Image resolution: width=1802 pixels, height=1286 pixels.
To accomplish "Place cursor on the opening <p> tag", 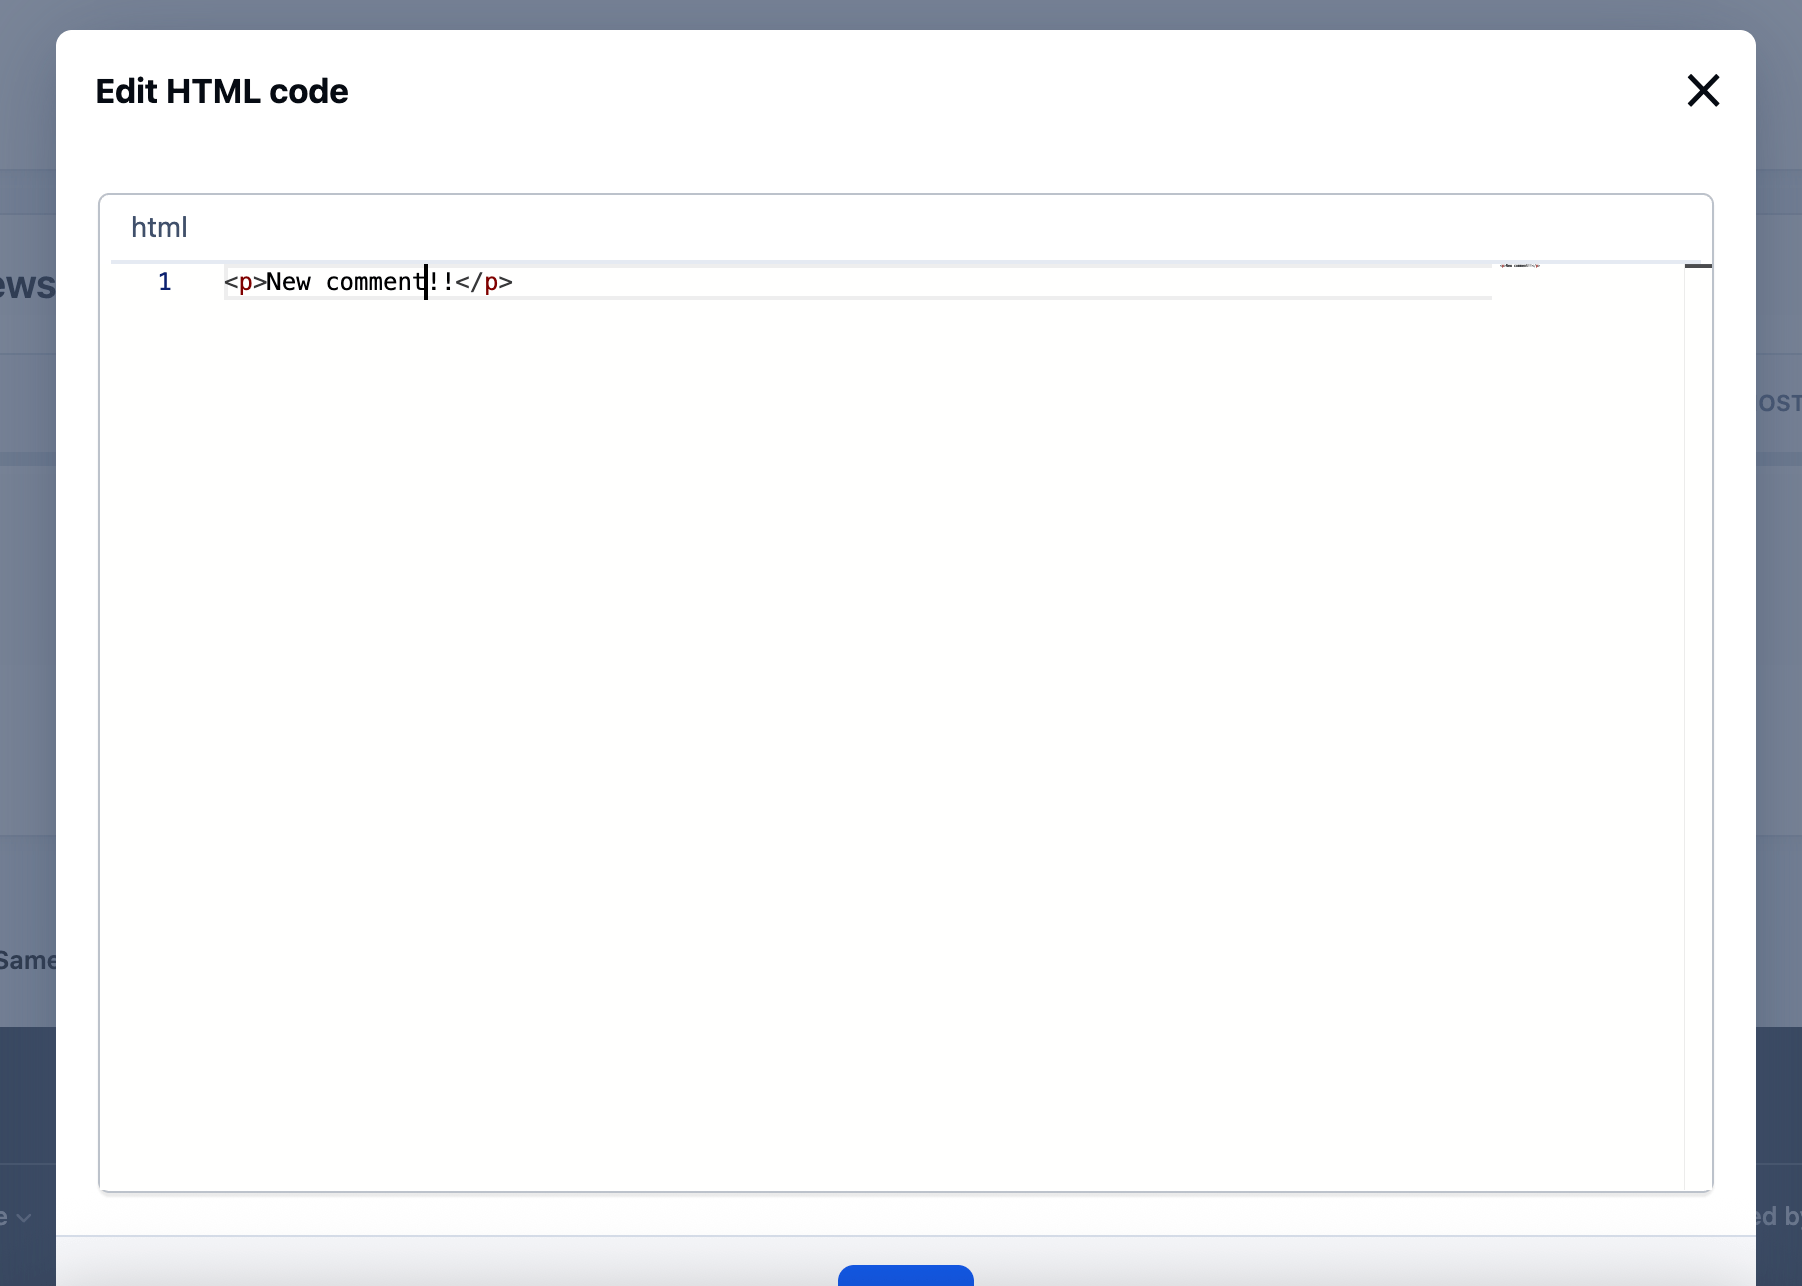I will [x=245, y=283].
